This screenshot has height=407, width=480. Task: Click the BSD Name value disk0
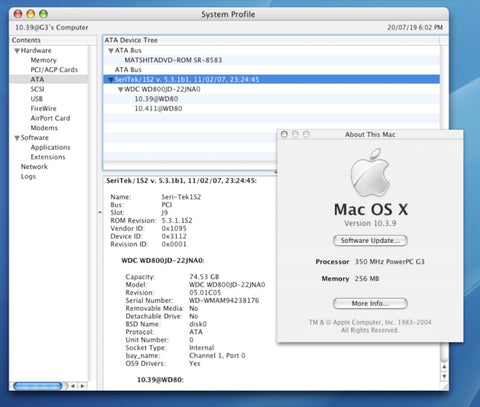point(198,324)
